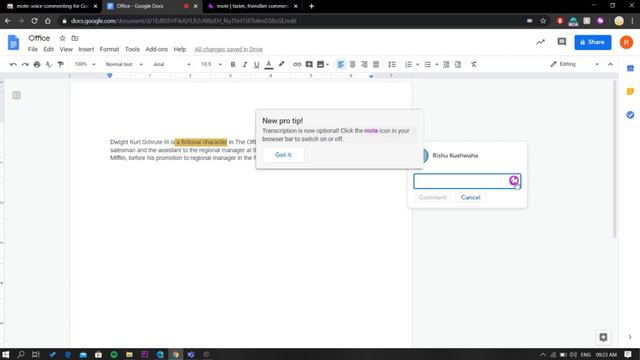Run spelling and grammar check icon

49,64
